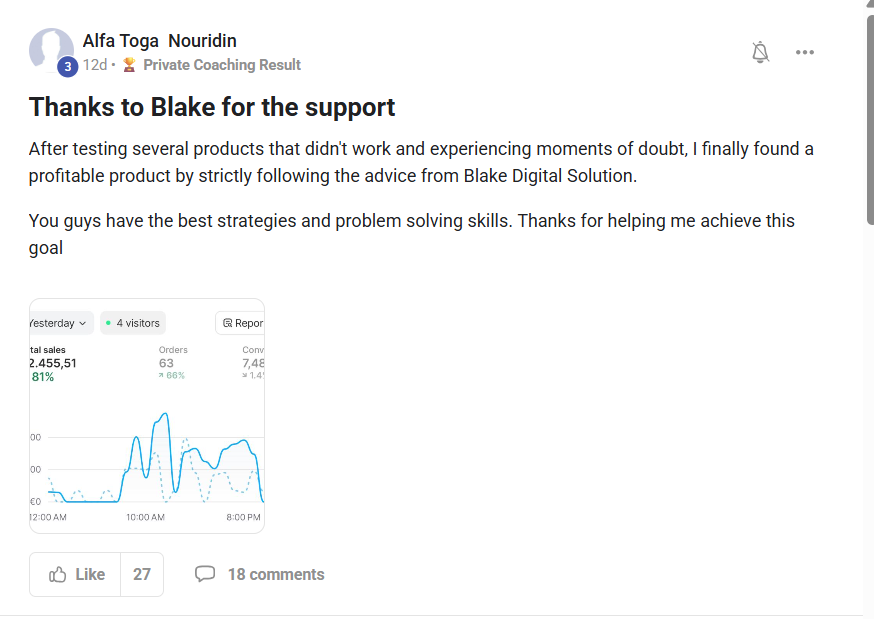The width and height of the screenshot is (874, 619).
Task: Click the '4 visitors' live indicator chip
Action: point(133,323)
